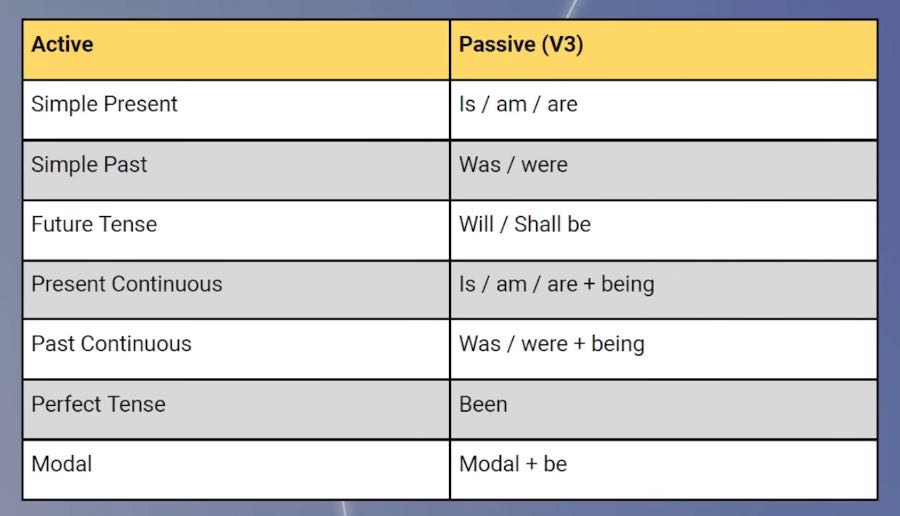
Task: Click the Present Continuous cell
Action: point(236,289)
